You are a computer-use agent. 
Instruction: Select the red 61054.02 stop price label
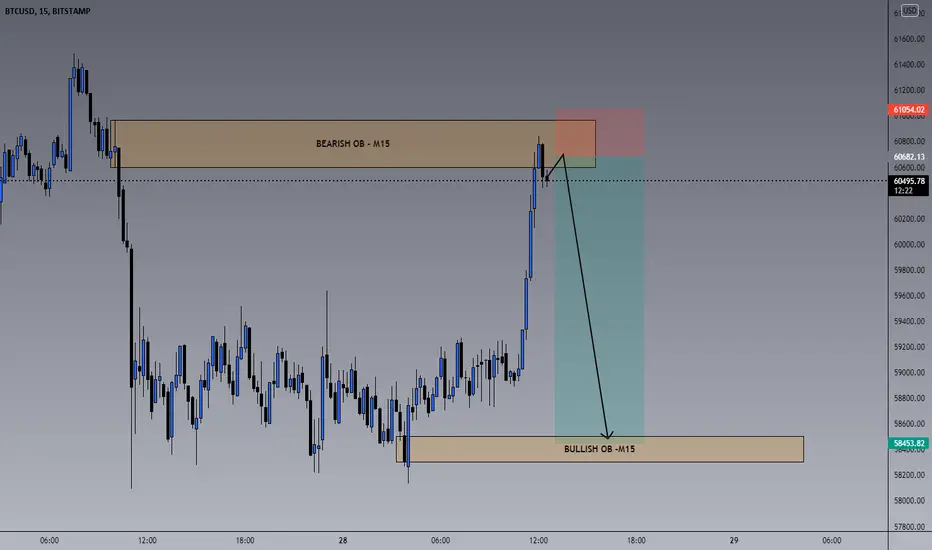(908, 109)
